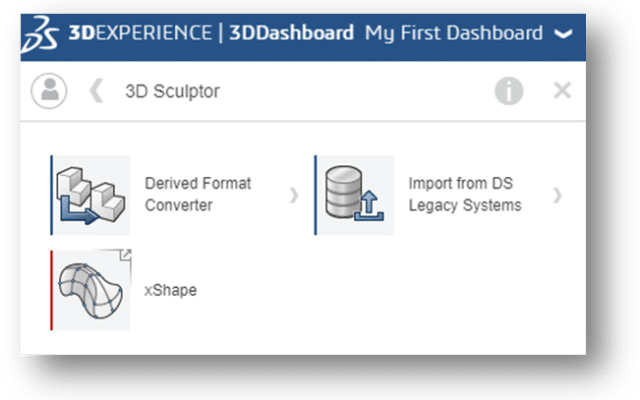
Task: Go back with the left chevron
Action: pos(96,91)
